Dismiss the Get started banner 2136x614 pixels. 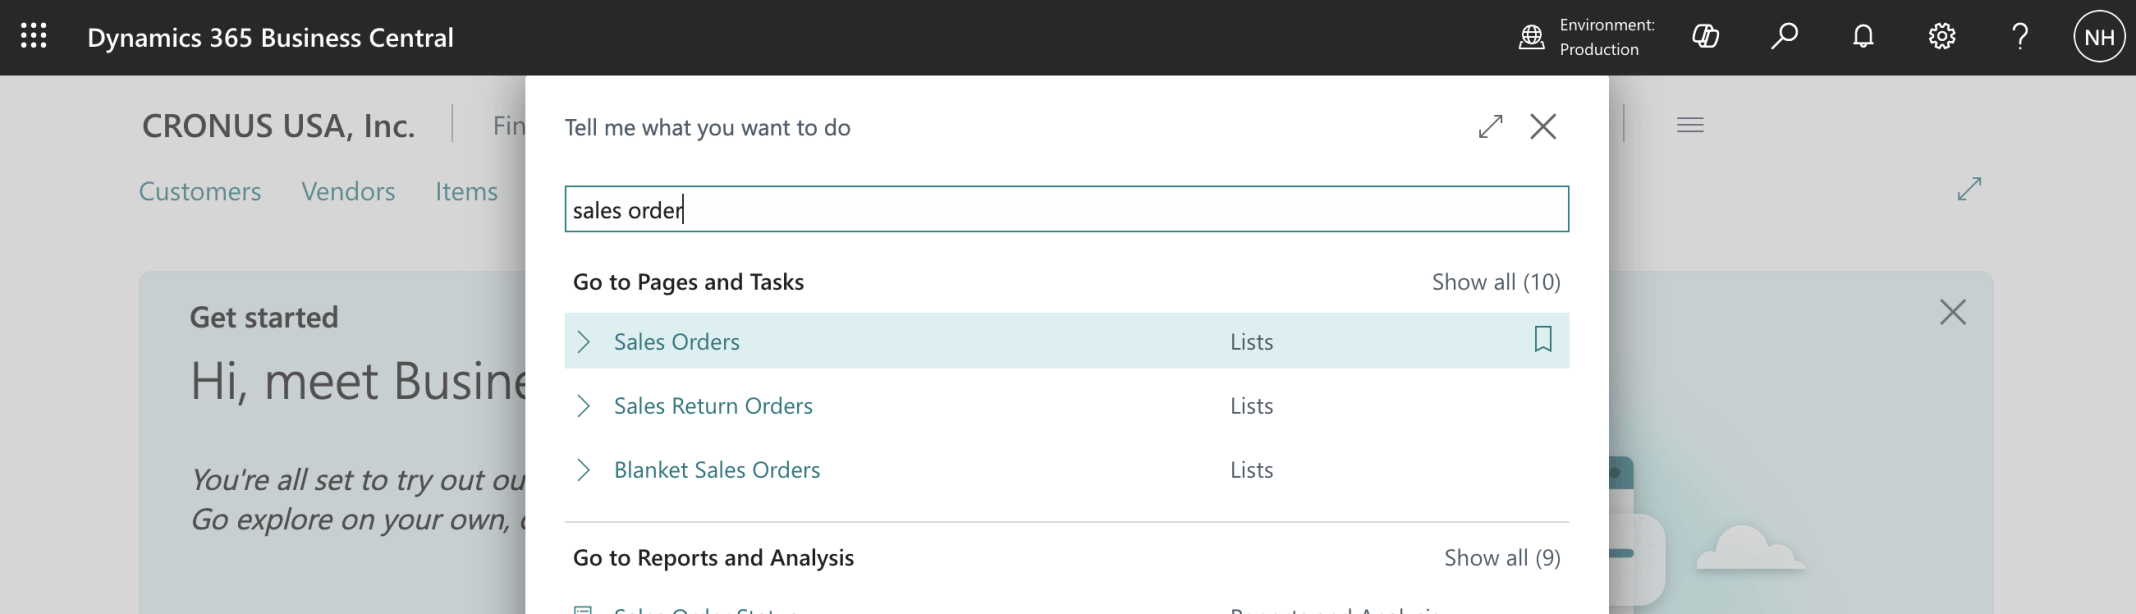click(1952, 313)
